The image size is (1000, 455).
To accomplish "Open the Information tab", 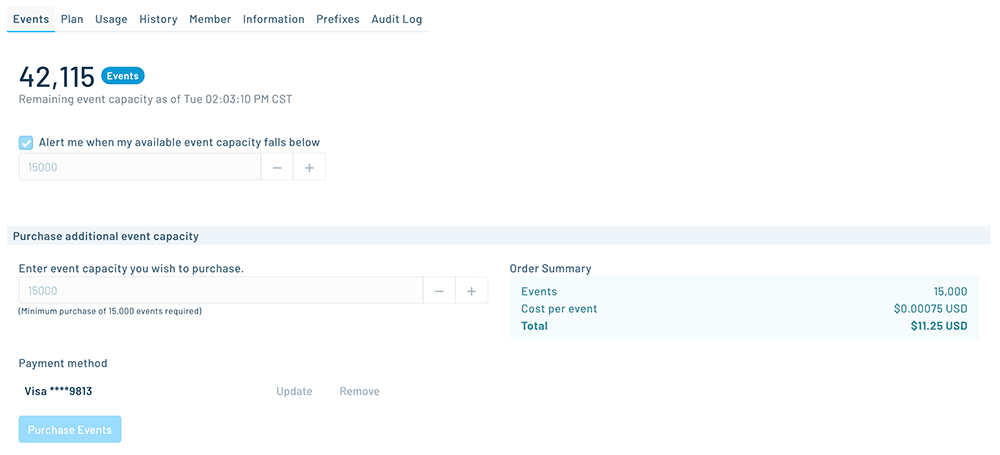I will point(274,19).
